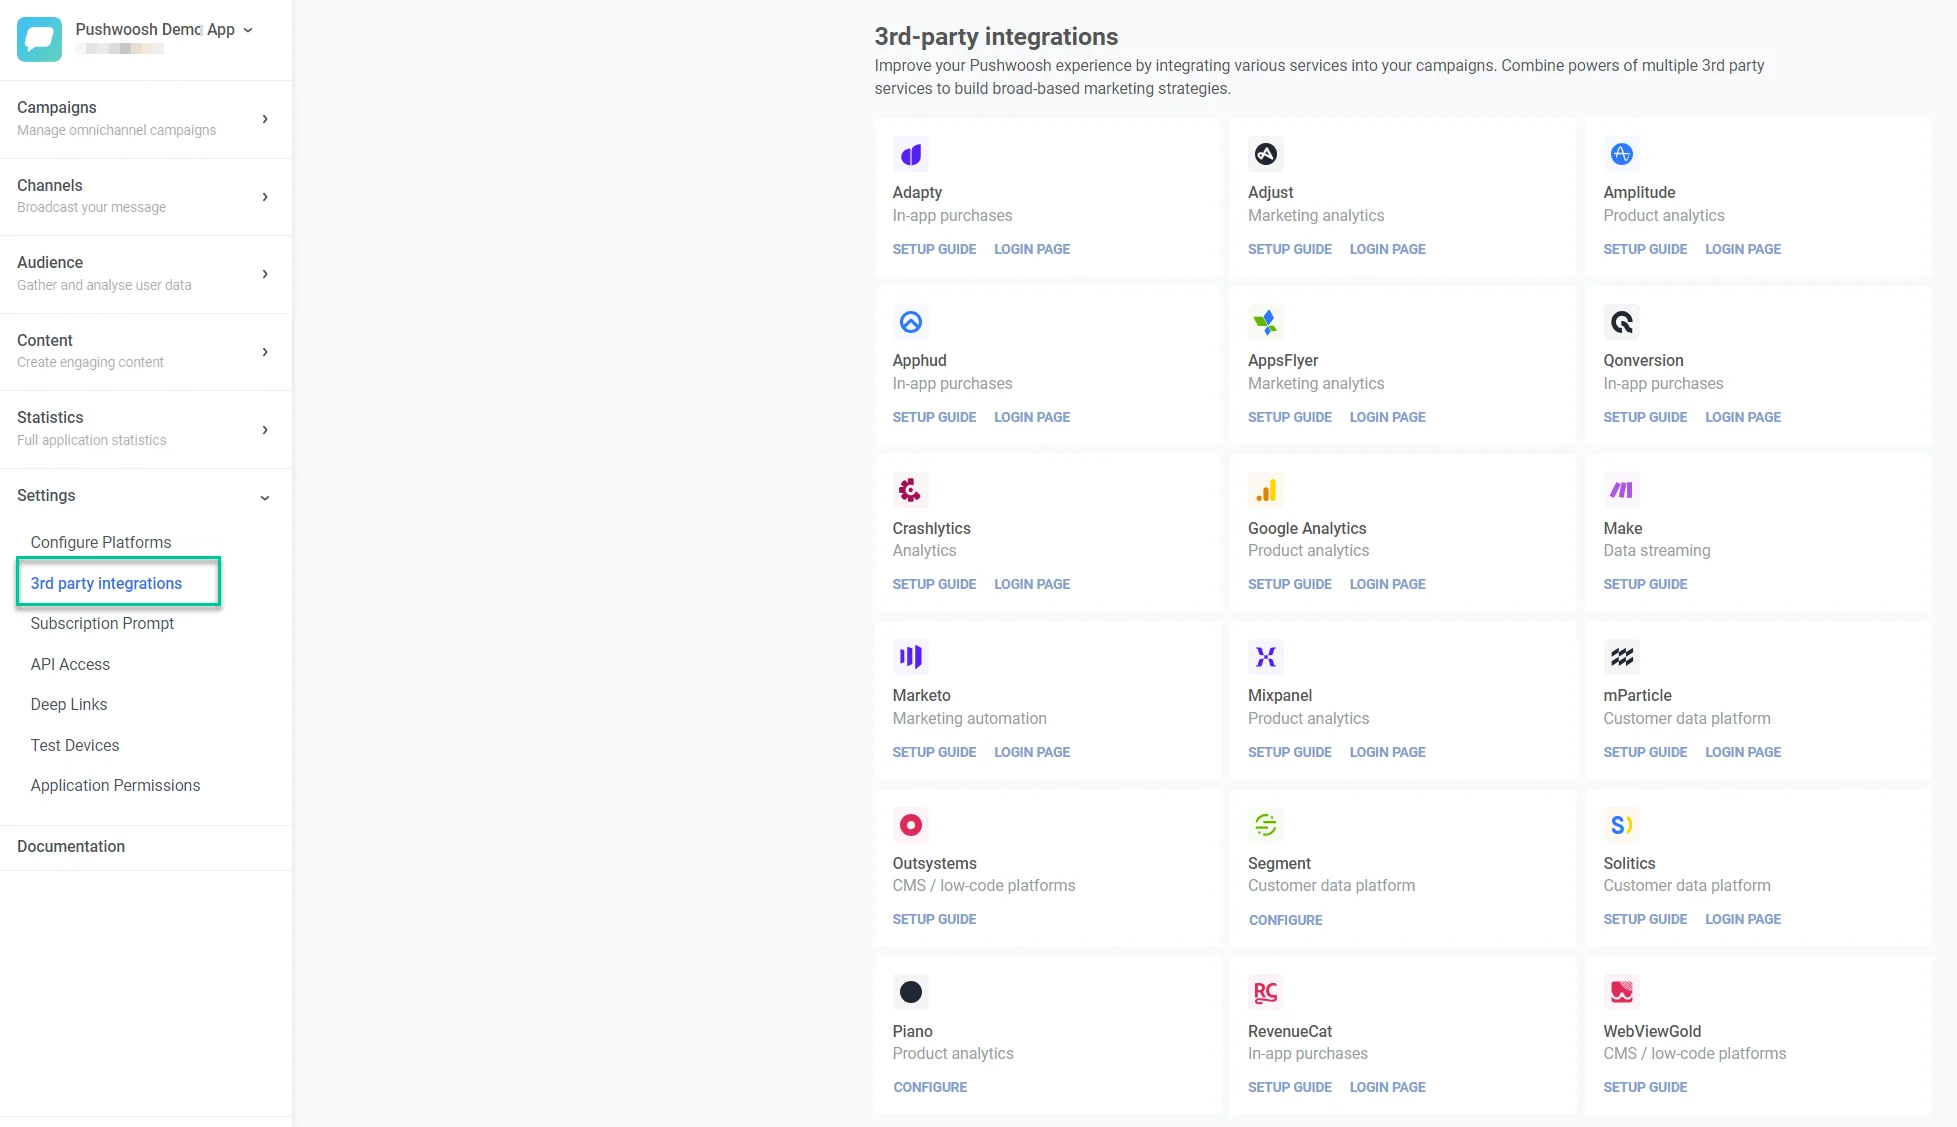
Task: Open the app switcher dropdown
Action: (x=248, y=29)
